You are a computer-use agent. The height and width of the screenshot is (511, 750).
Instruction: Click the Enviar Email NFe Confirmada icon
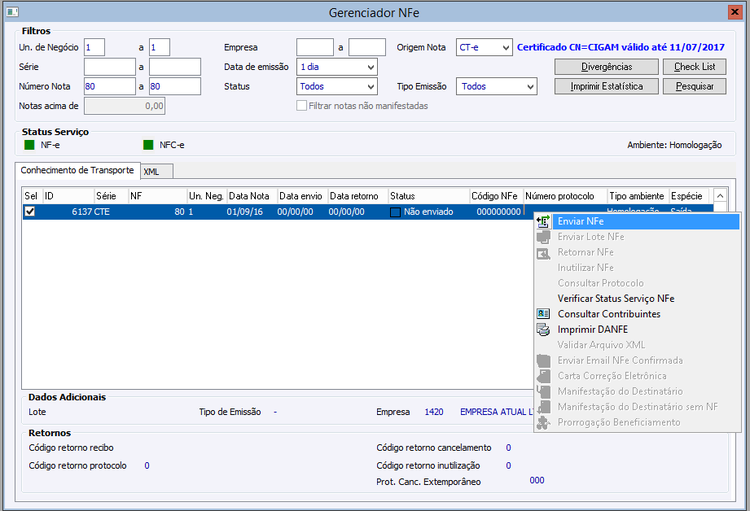click(543, 360)
